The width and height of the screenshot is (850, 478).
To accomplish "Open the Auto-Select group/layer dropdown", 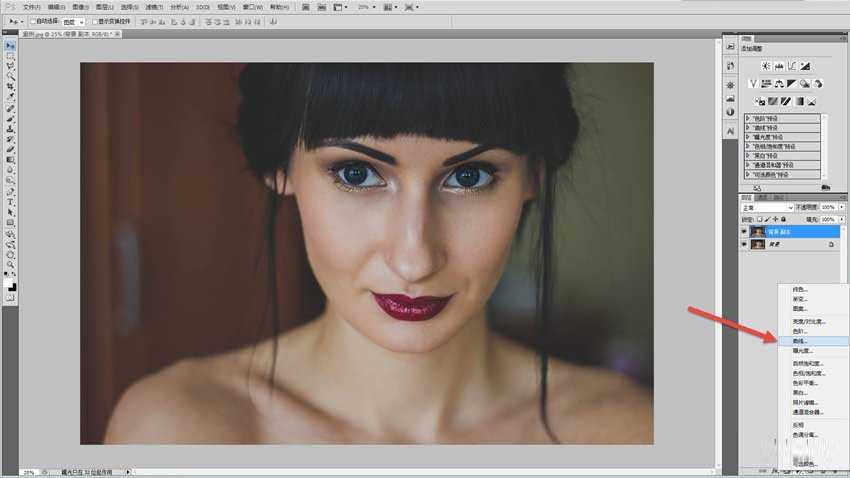I will point(73,21).
